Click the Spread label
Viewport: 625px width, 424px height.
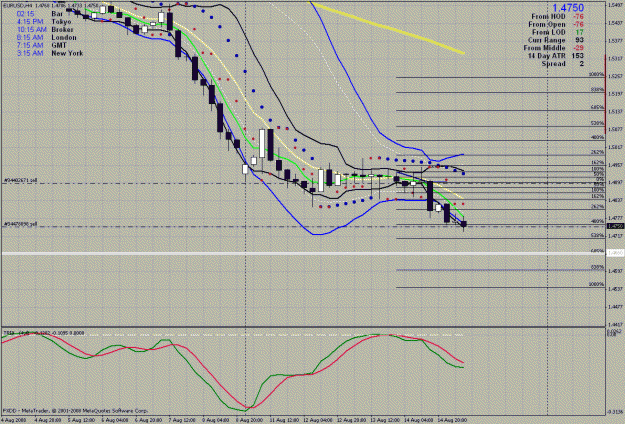553,64
